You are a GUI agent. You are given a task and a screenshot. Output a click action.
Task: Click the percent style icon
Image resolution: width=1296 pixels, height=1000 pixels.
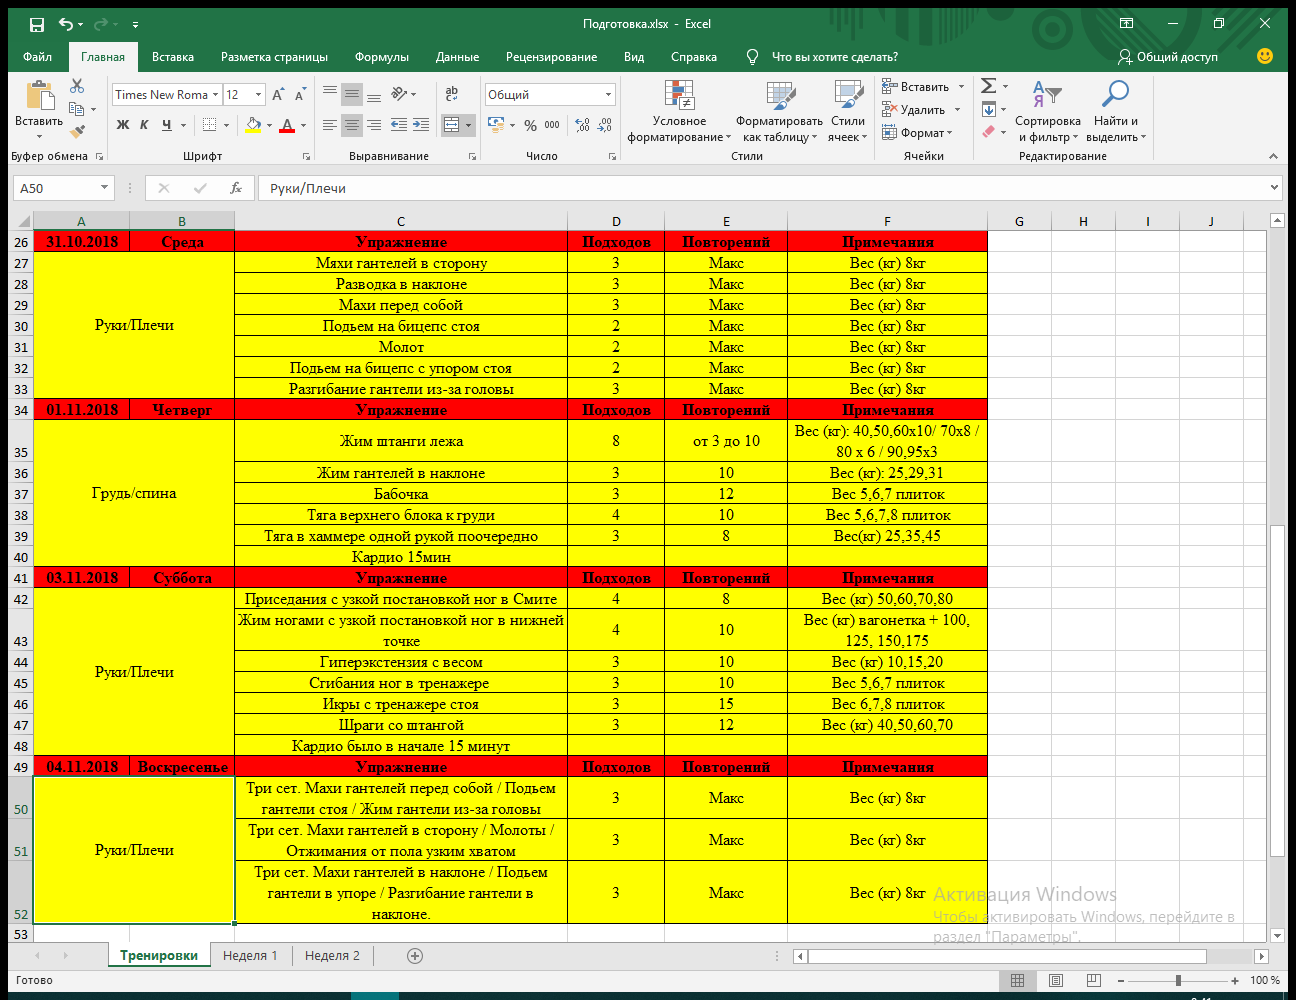tap(530, 125)
